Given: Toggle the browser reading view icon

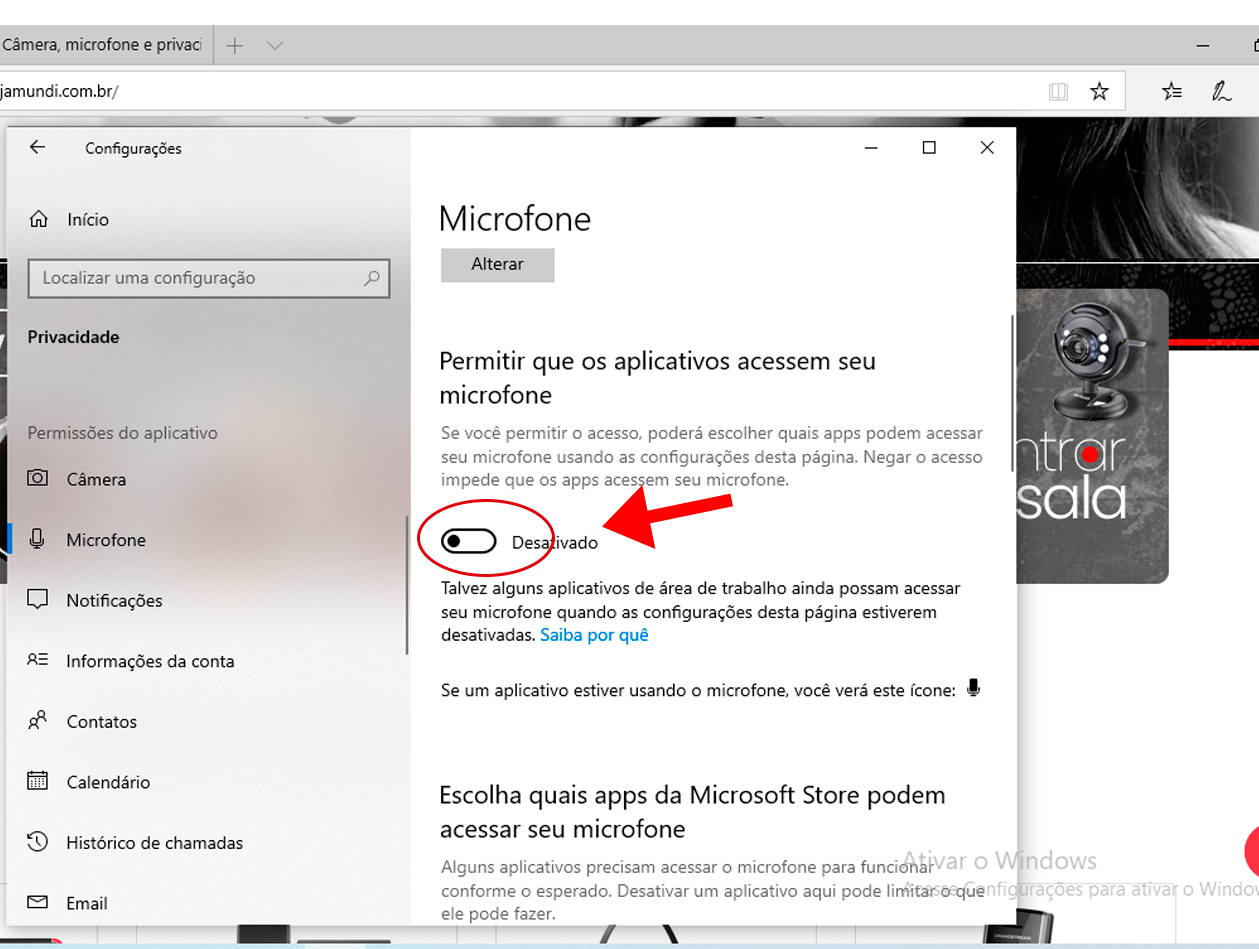Looking at the screenshot, I should 1058,92.
